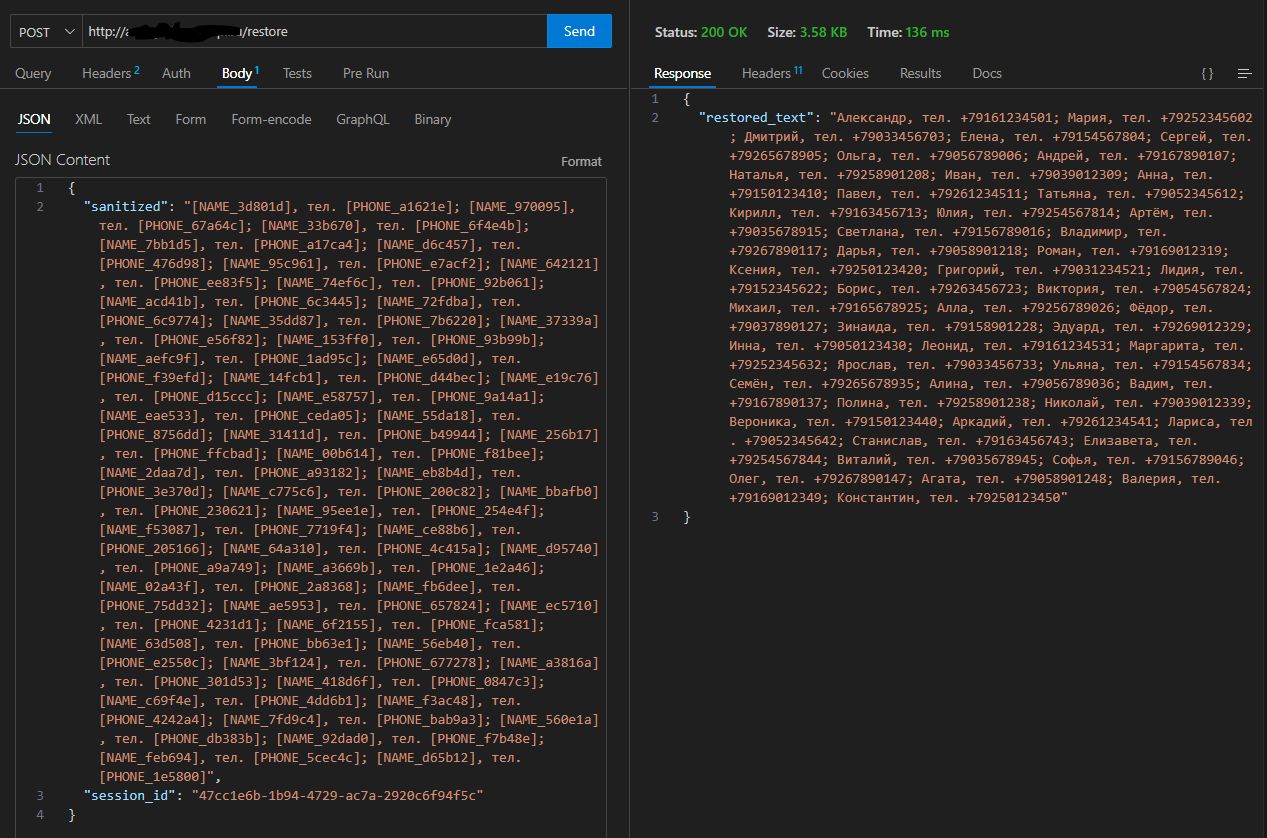Open the POST method dropdown
The height and width of the screenshot is (838, 1267).
(x=46, y=32)
